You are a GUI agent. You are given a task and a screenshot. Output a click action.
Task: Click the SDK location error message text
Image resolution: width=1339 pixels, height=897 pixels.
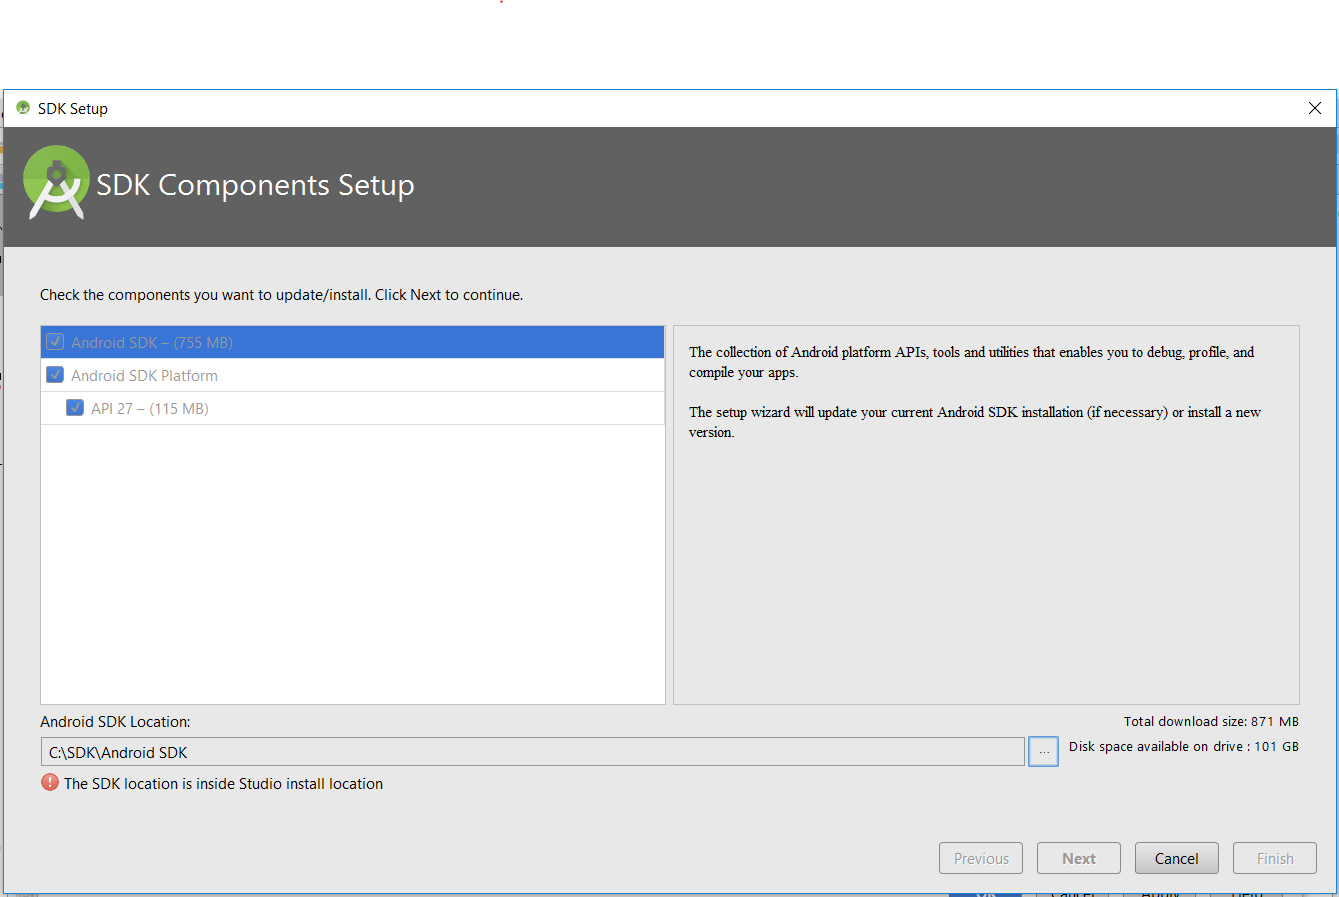pos(223,784)
